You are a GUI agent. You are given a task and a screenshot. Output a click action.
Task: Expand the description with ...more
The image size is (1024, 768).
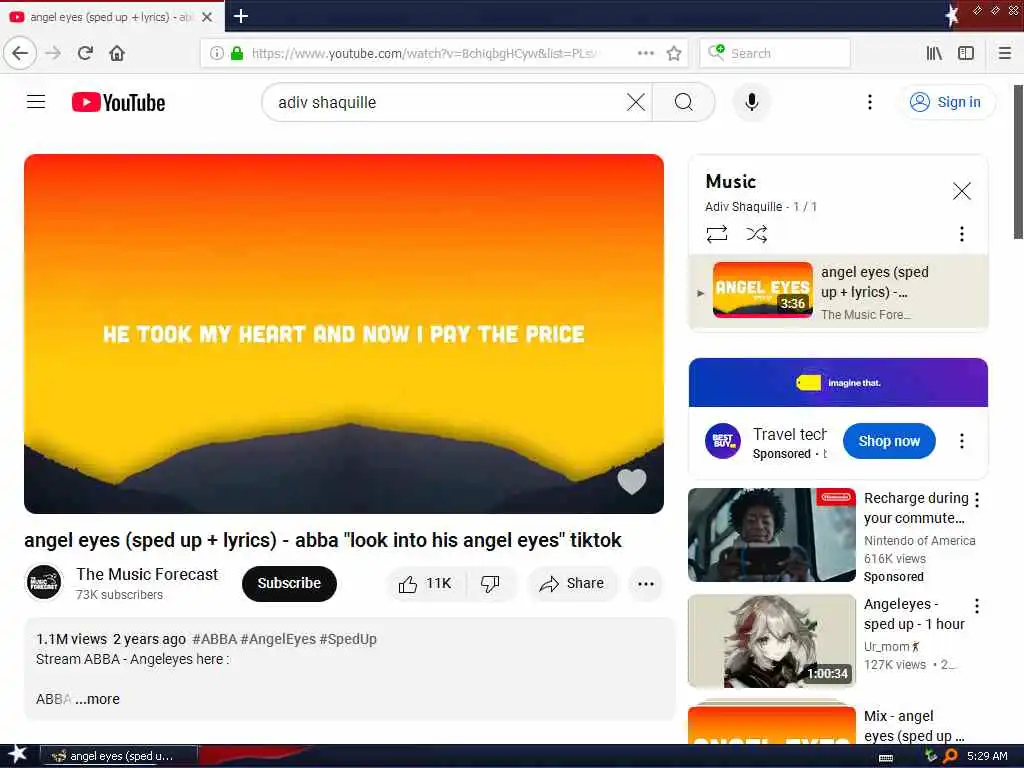pyautogui.click(x=97, y=699)
